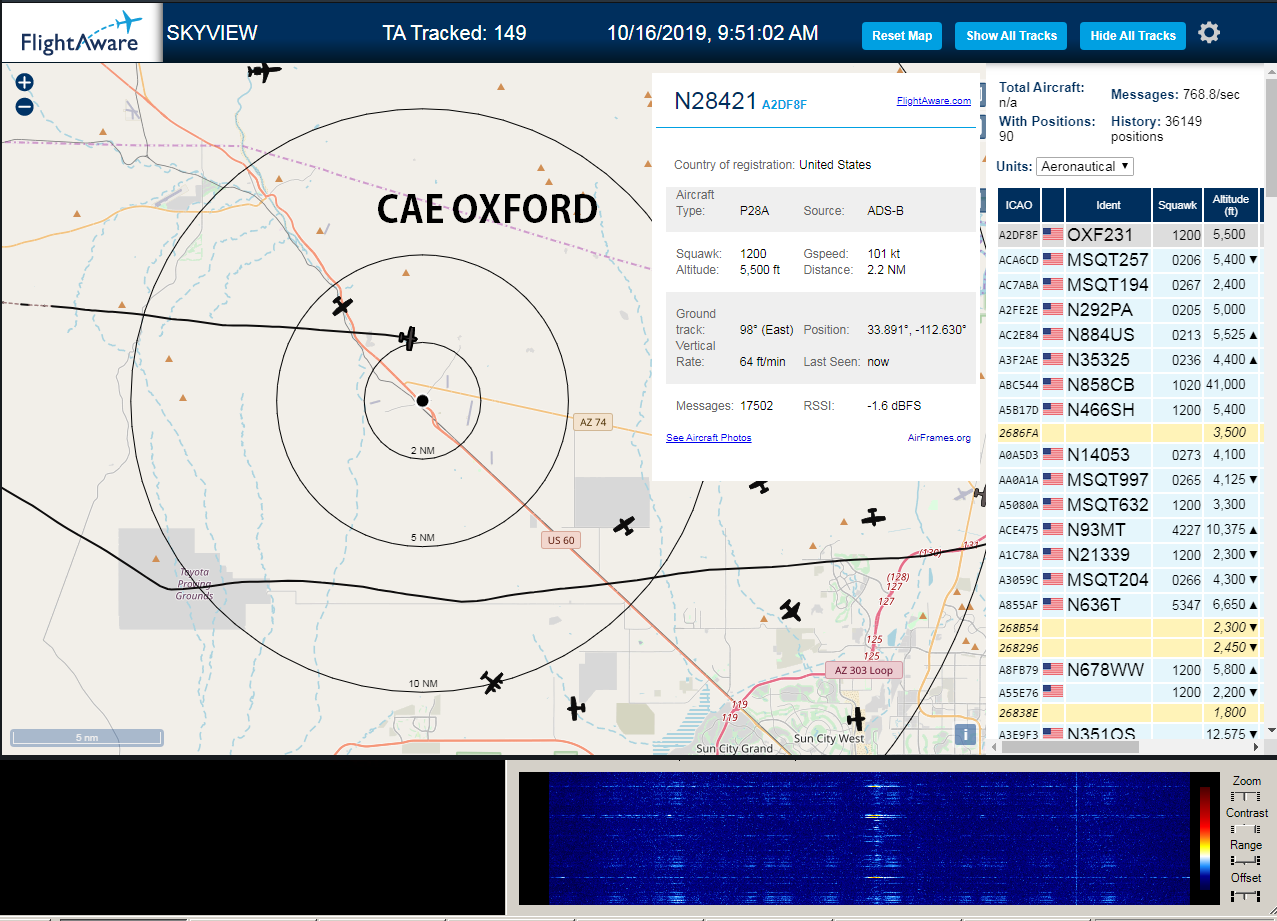Select the aircraft icon above Sun City West
Screen dimensions: 1277x921
click(x=856, y=718)
